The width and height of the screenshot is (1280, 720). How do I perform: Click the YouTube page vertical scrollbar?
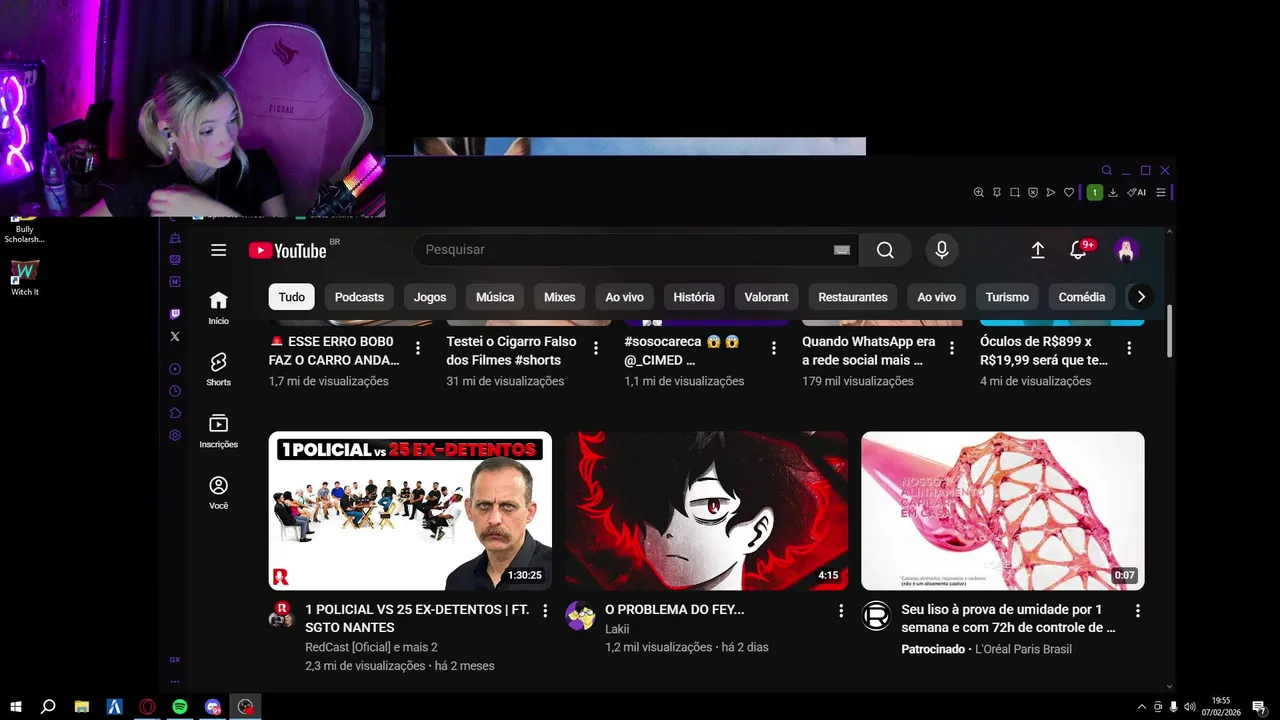coord(1170,332)
